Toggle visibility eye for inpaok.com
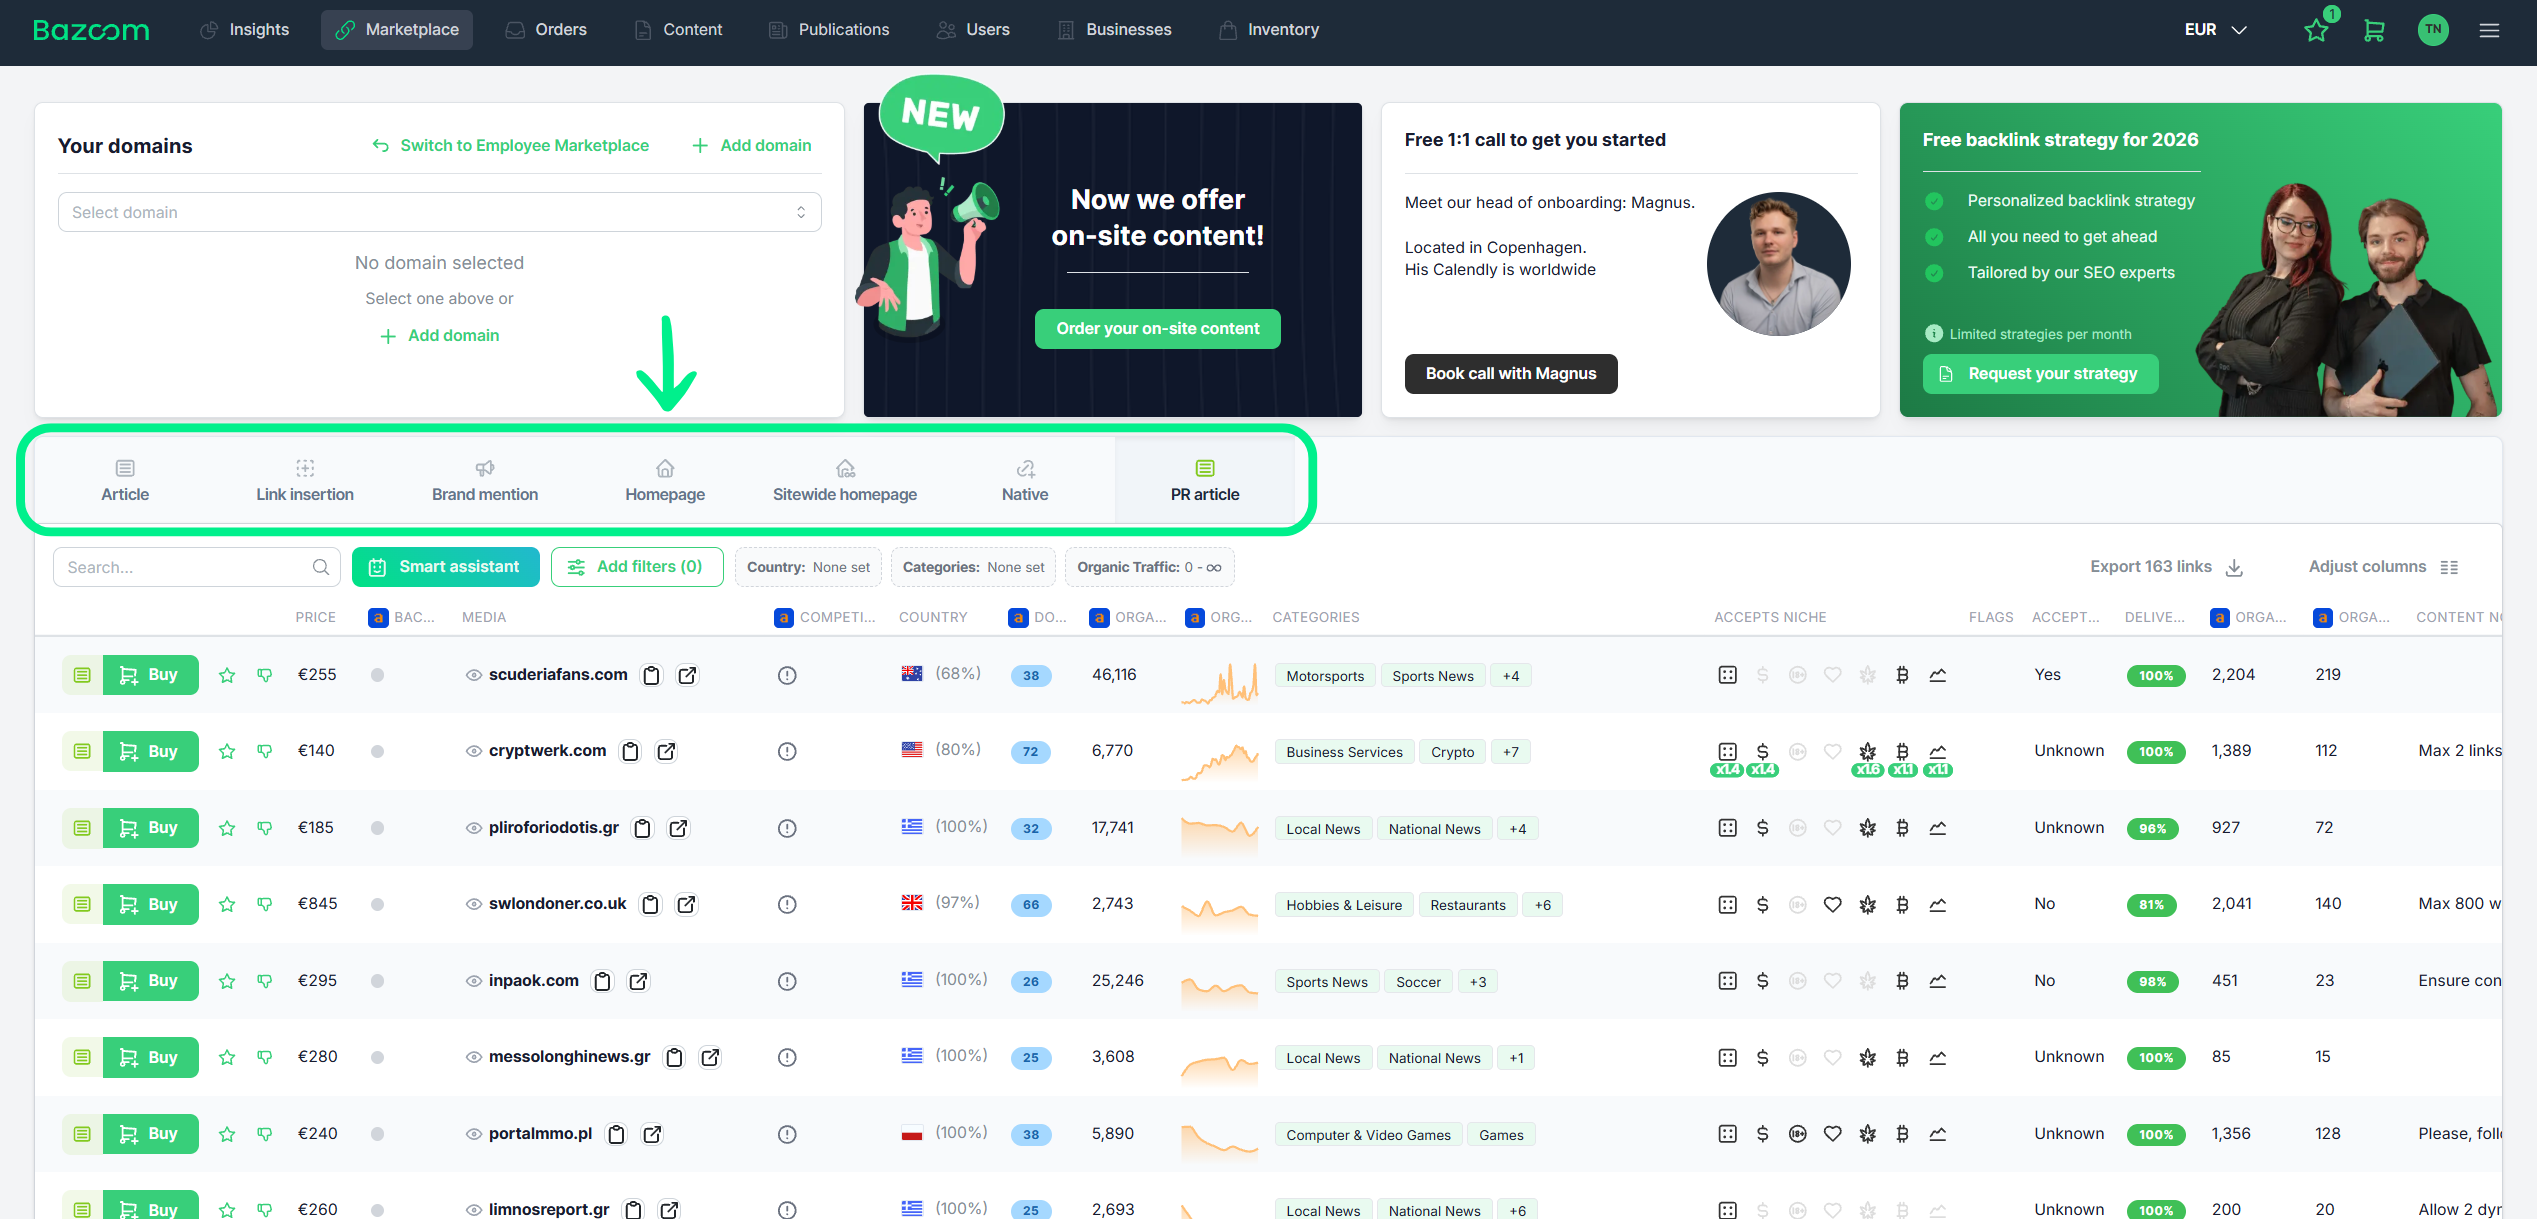2537x1219 pixels. (474, 981)
